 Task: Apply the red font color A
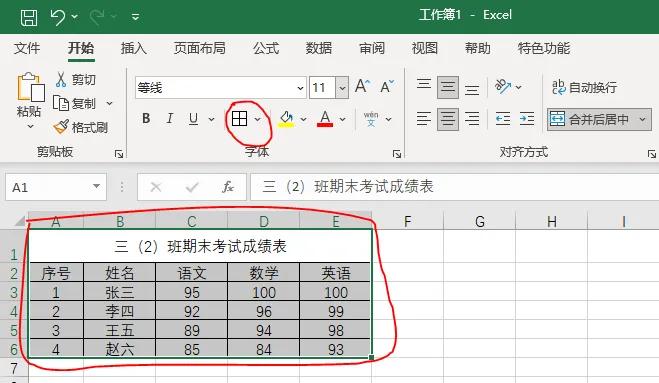pyautogui.click(x=325, y=119)
